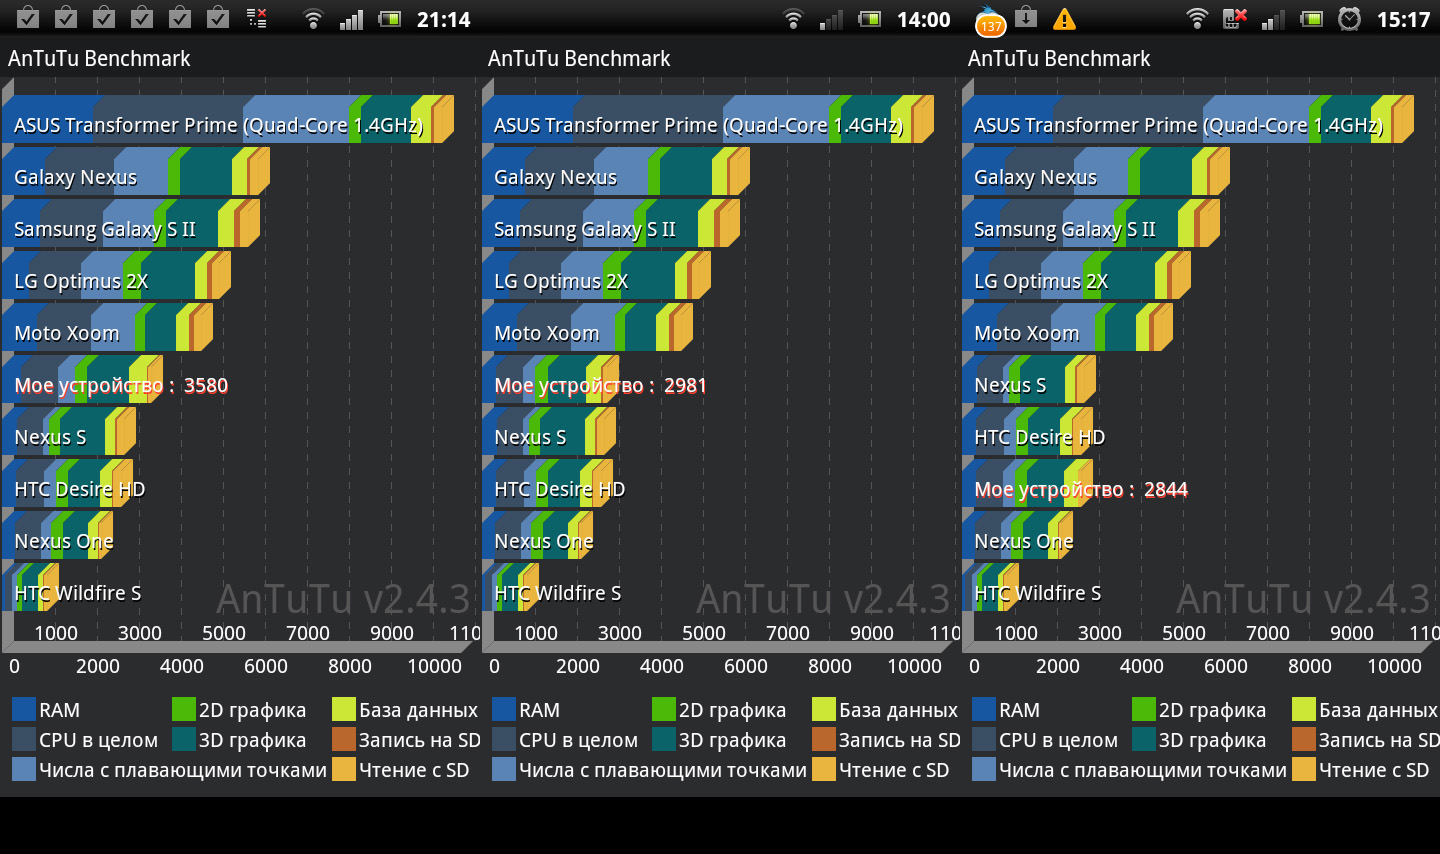Click the CPU в целом swatch in the 2844-score legend
This screenshot has width=1440, height=854.
[984, 740]
